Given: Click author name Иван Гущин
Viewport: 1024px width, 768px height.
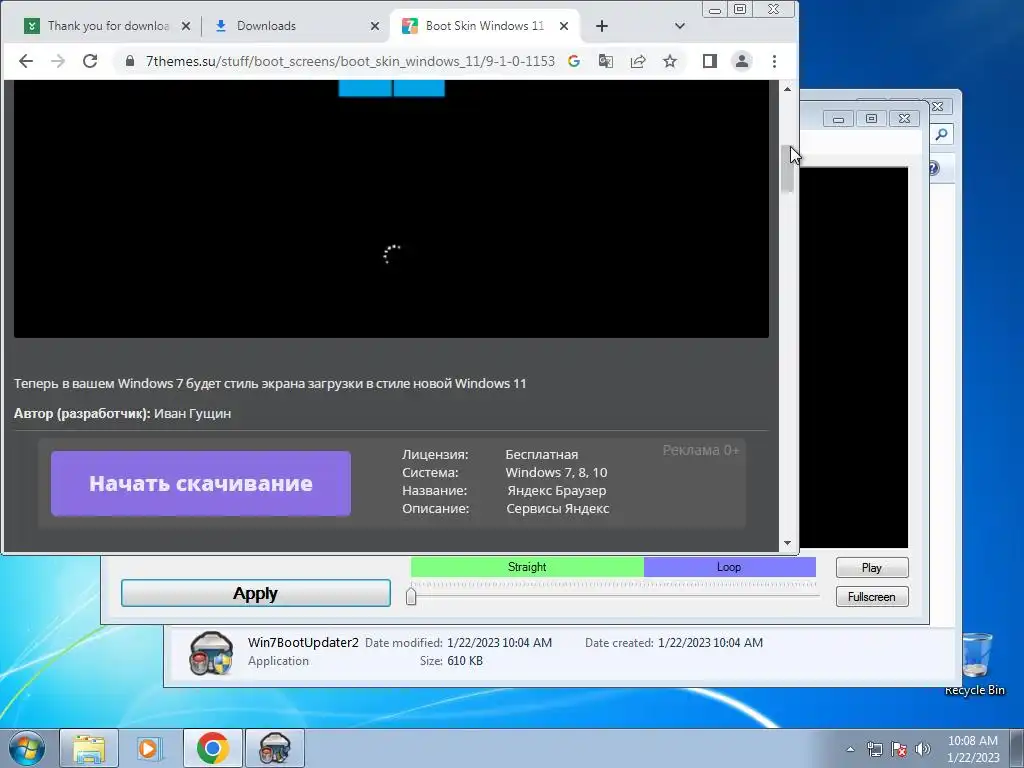Looking at the screenshot, I should 193,413.
